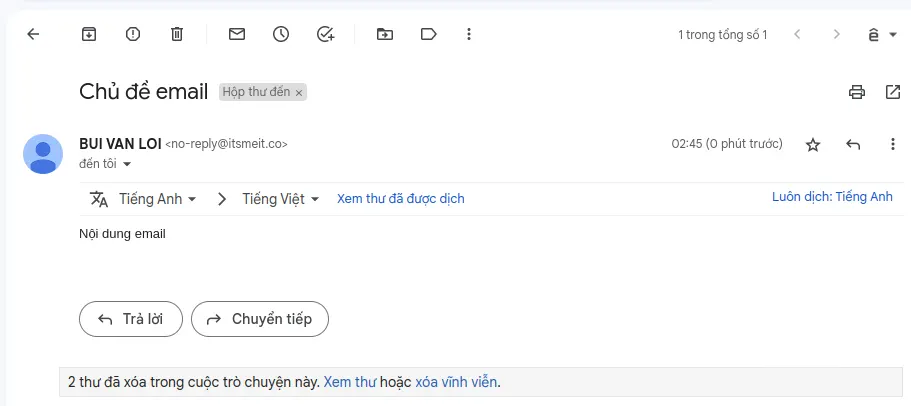The width and height of the screenshot is (911, 406).
Task: Click the back arrow to return to inbox
Action: pyautogui.click(x=33, y=34)
